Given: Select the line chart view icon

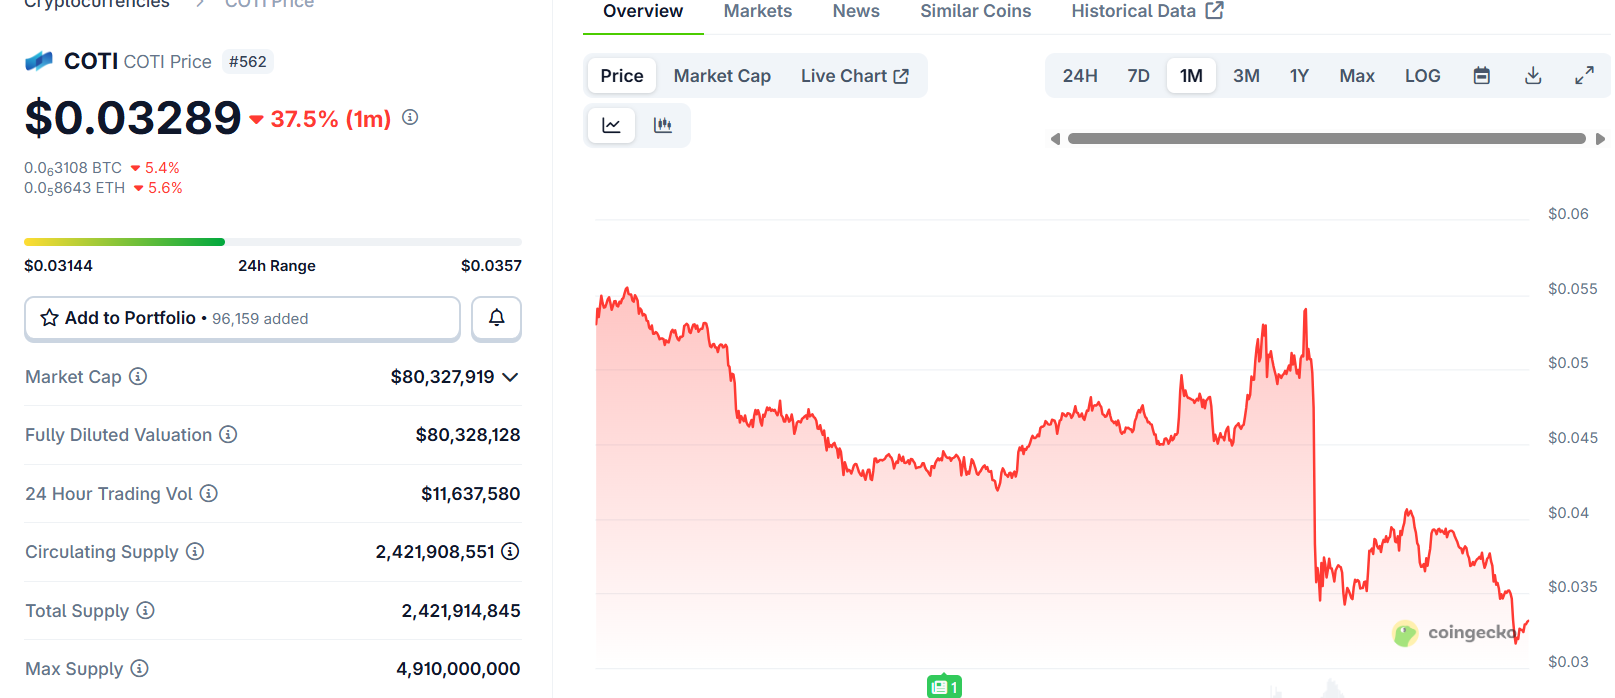Looking at the screenshot, I should (611, 125).
